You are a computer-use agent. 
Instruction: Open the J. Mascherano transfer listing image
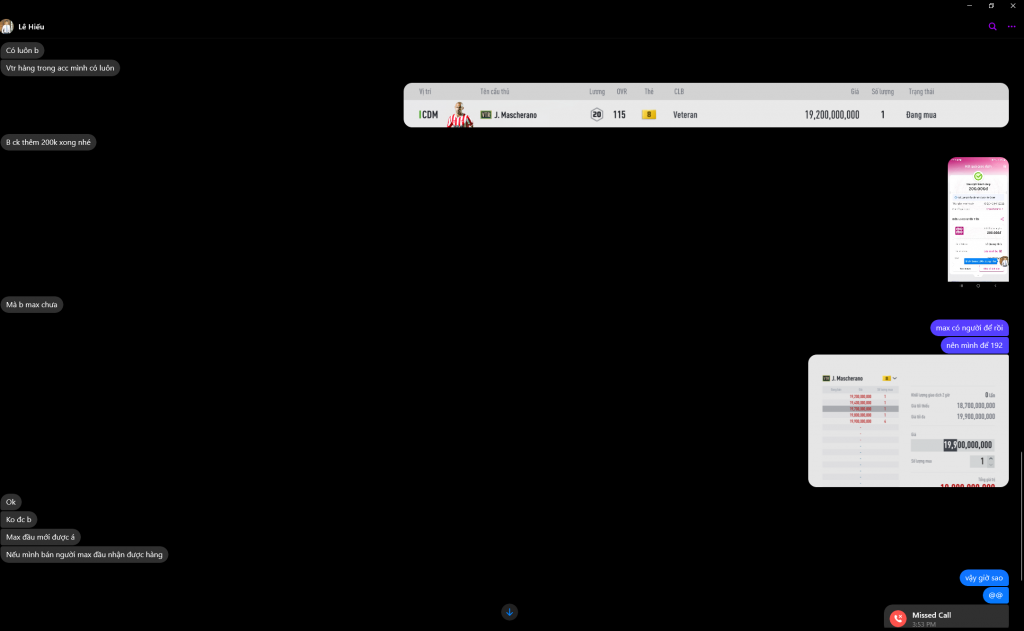coord(706,105)
